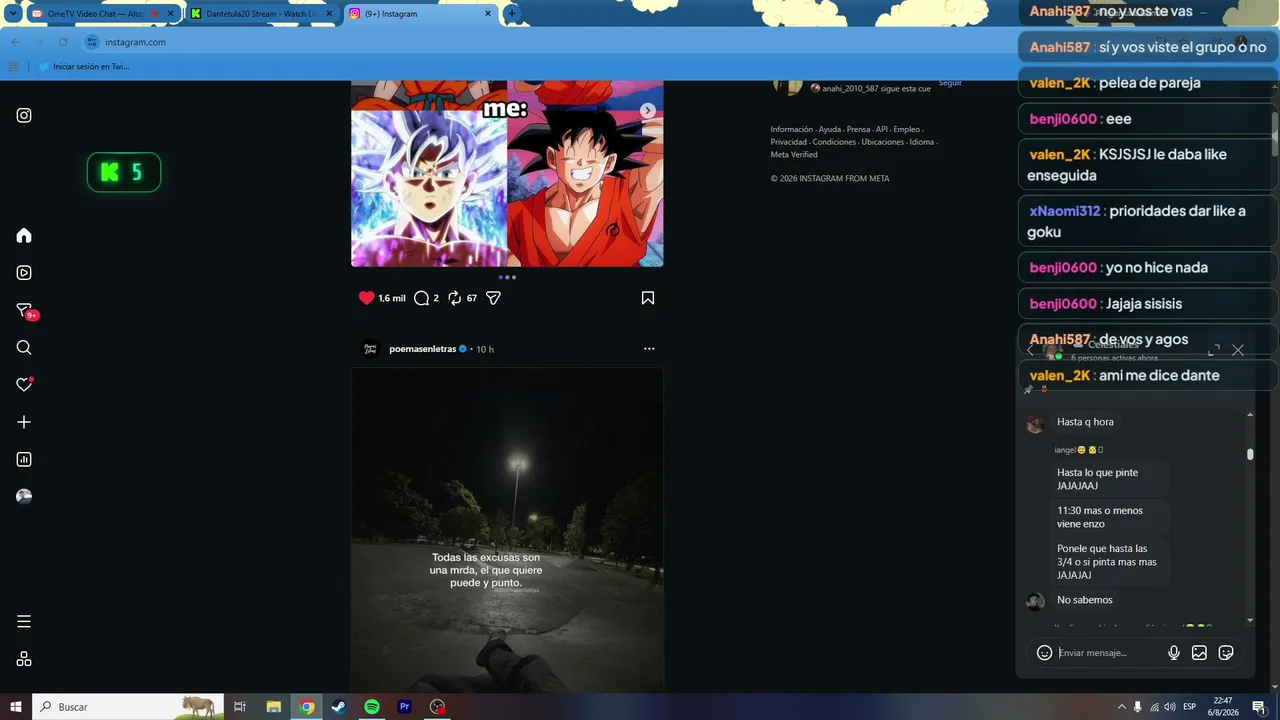The width and height of the screenshot is (1280, 720).
Task: Record a voice message with microphone
Action: [x=1174, y=653]
